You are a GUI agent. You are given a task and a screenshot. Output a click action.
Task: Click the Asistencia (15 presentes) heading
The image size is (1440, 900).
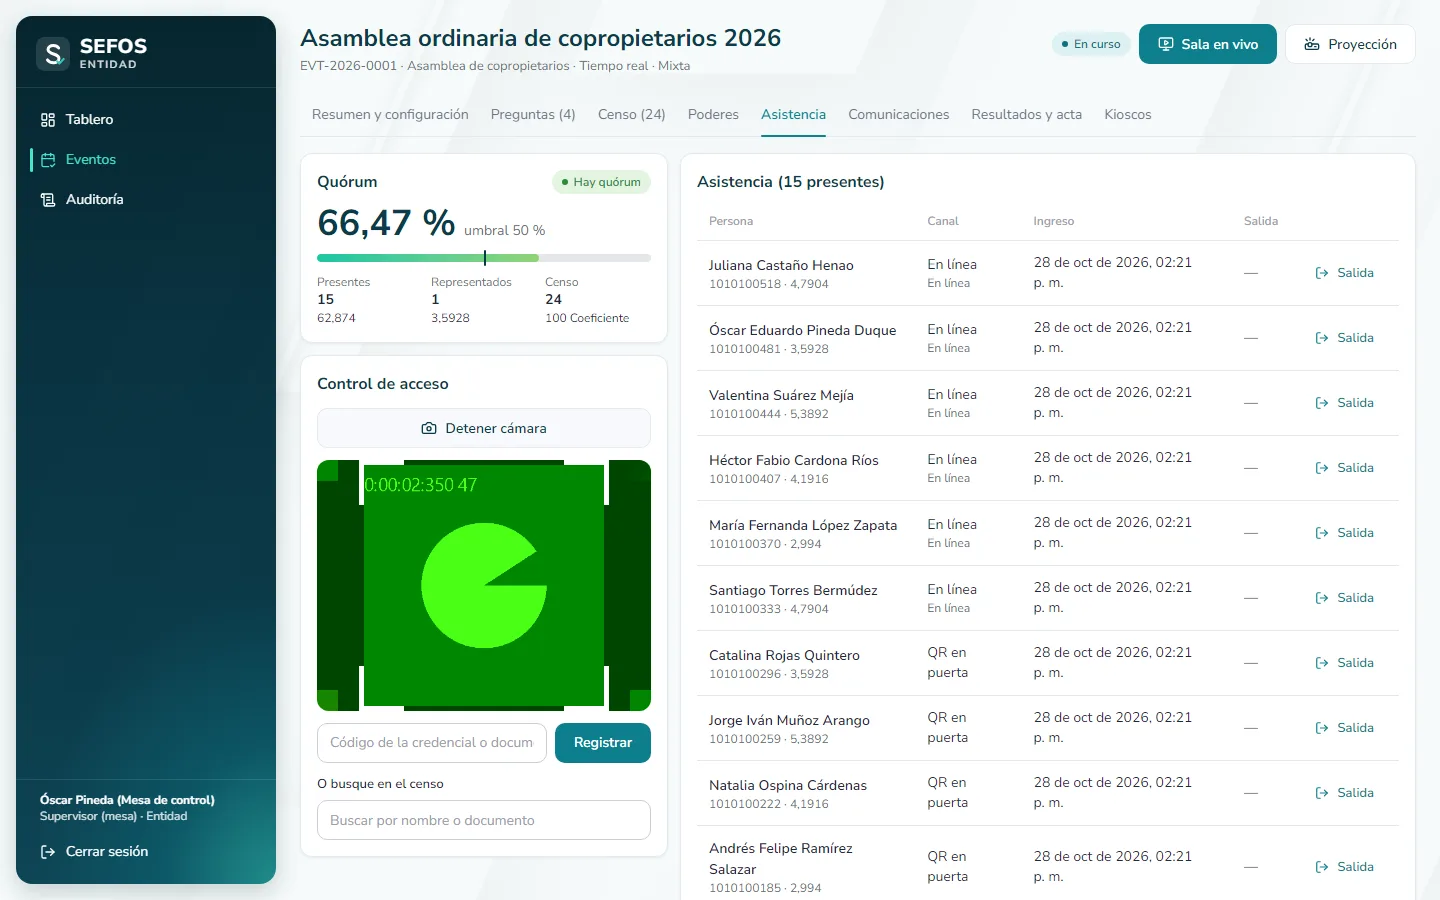point(791,182)
